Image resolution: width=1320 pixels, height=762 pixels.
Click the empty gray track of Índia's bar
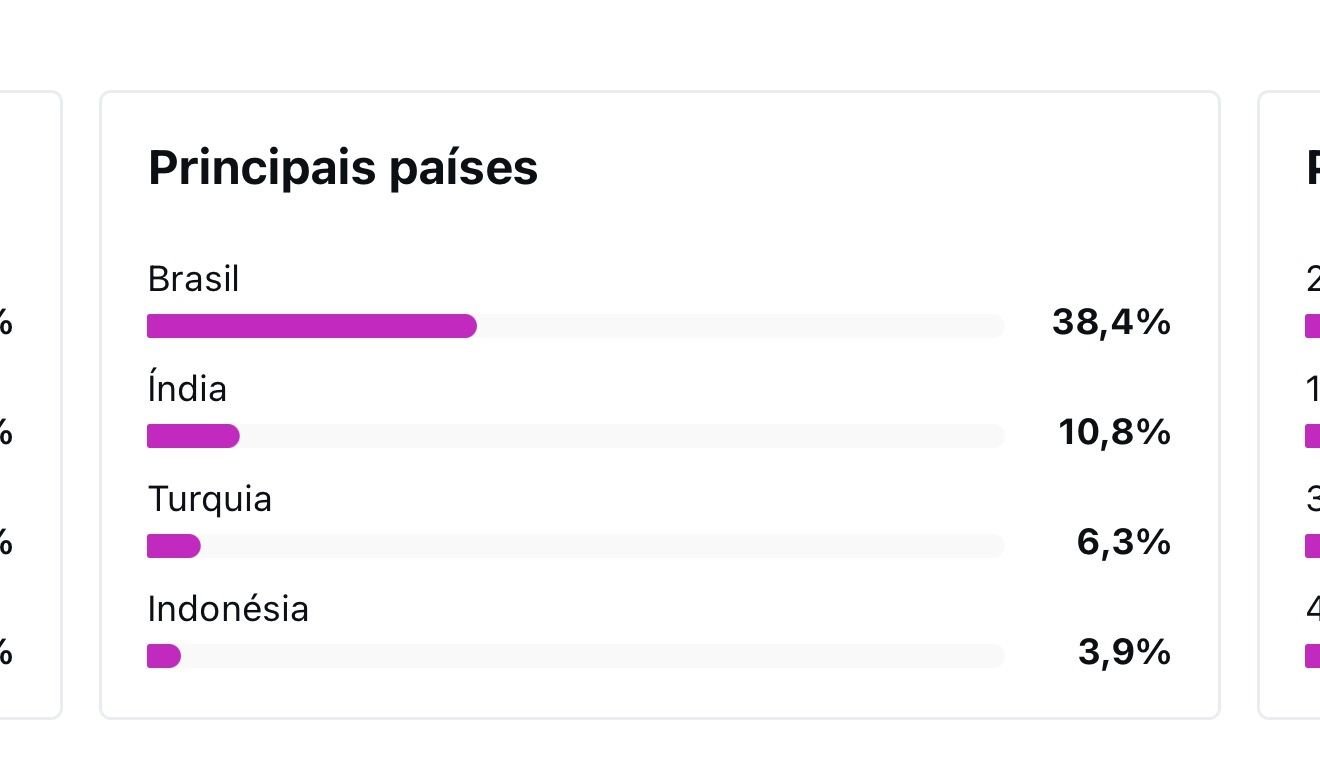(620, 436)
